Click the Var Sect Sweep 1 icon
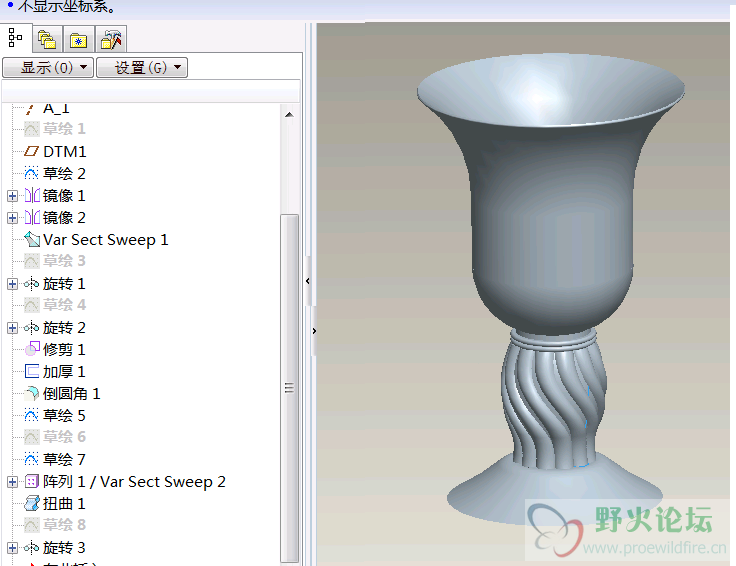The image size is (736, 566). 32,239
